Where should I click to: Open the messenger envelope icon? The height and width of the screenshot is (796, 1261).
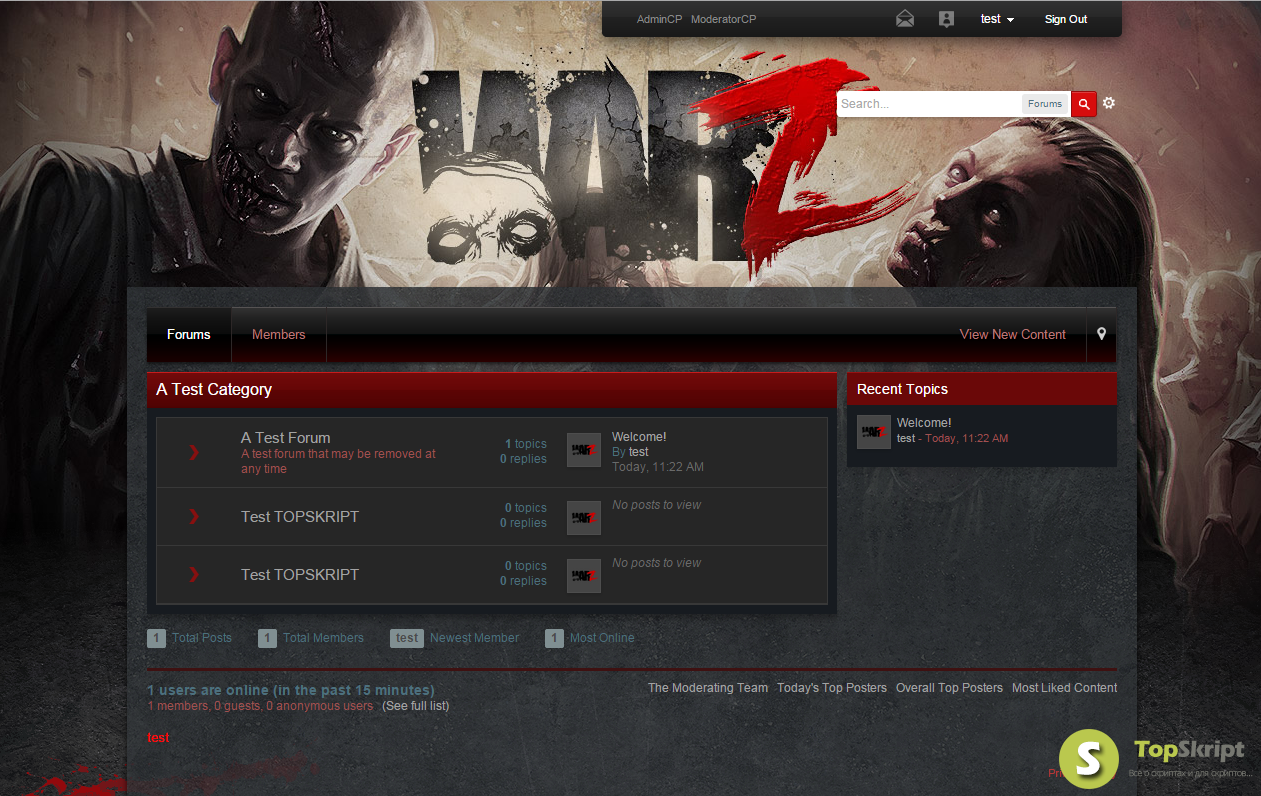tap(905, 19)
